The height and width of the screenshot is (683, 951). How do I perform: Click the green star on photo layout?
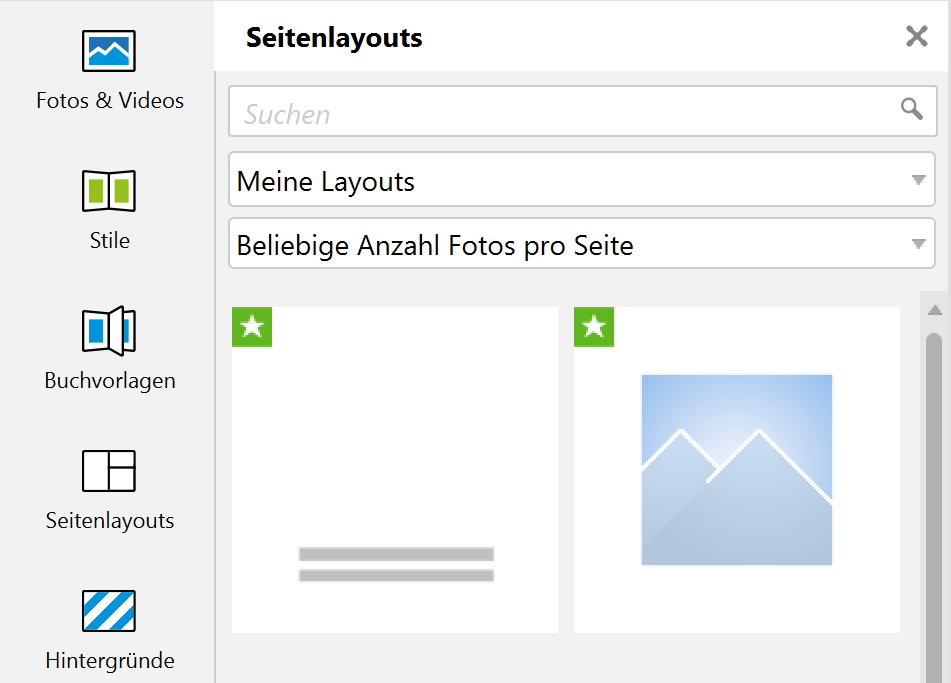coord(594,327)
